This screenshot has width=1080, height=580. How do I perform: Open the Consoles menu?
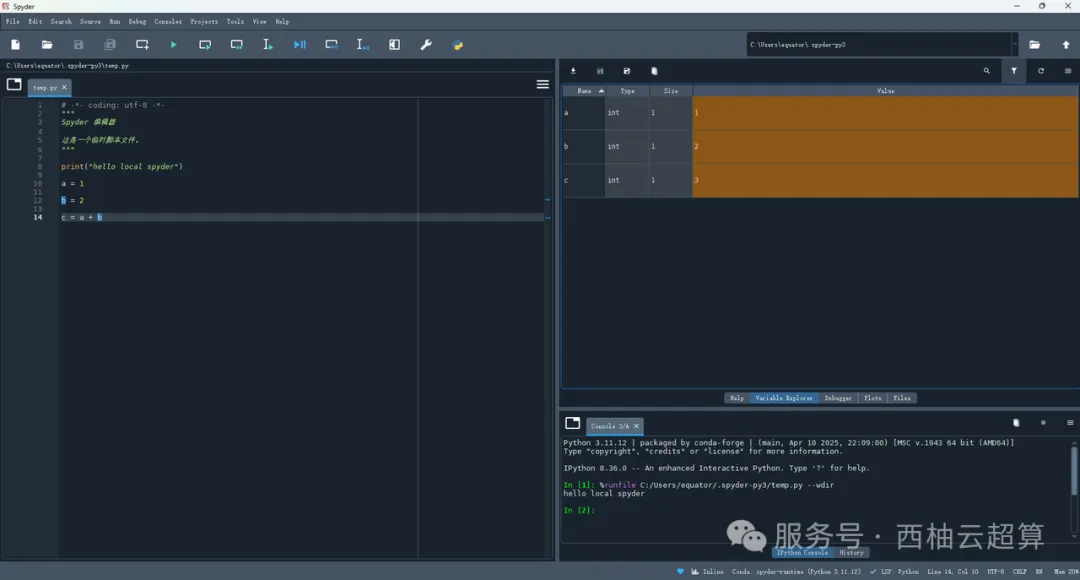168,21
